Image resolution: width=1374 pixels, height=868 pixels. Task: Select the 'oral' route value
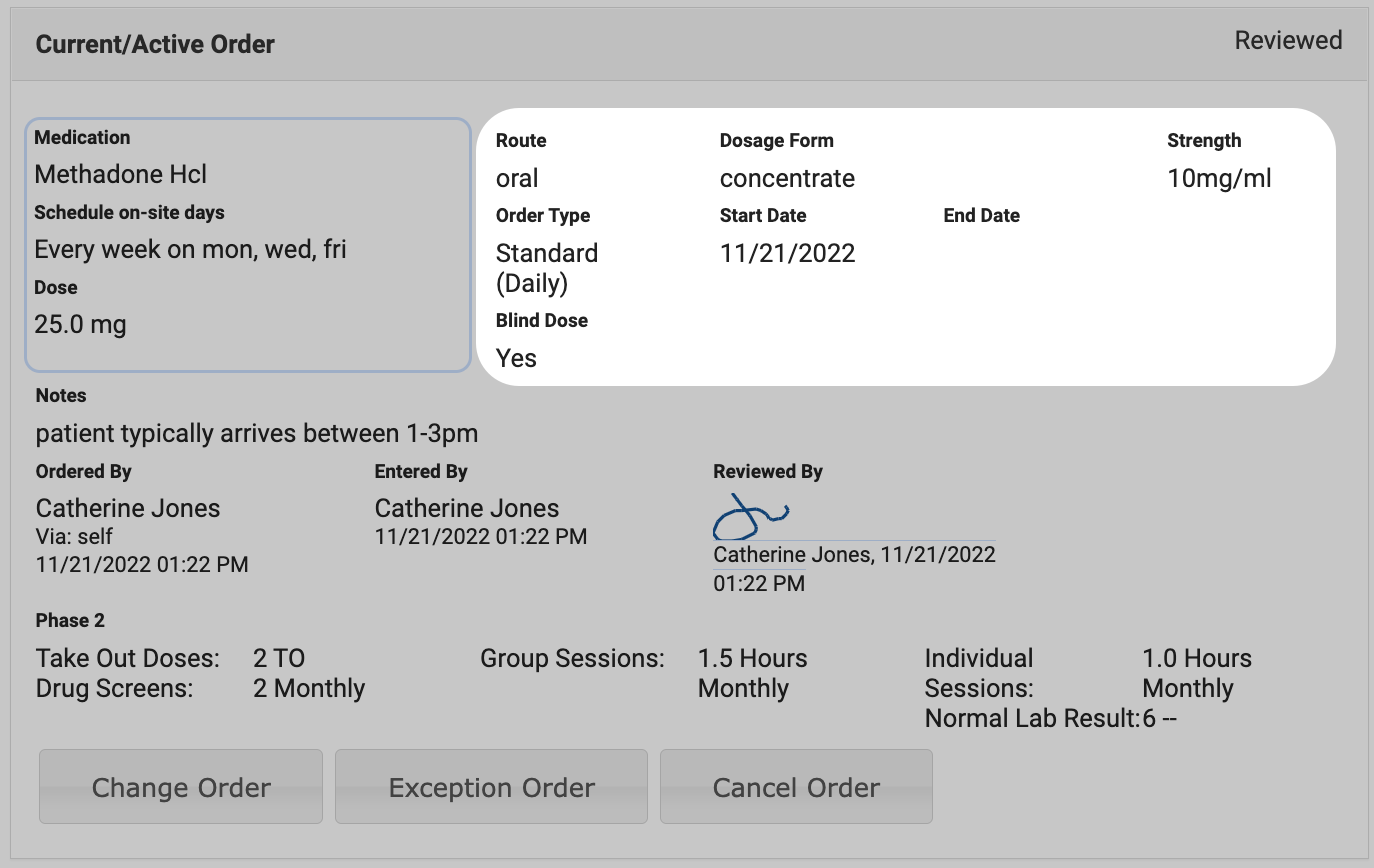click(x=517, y=179)
